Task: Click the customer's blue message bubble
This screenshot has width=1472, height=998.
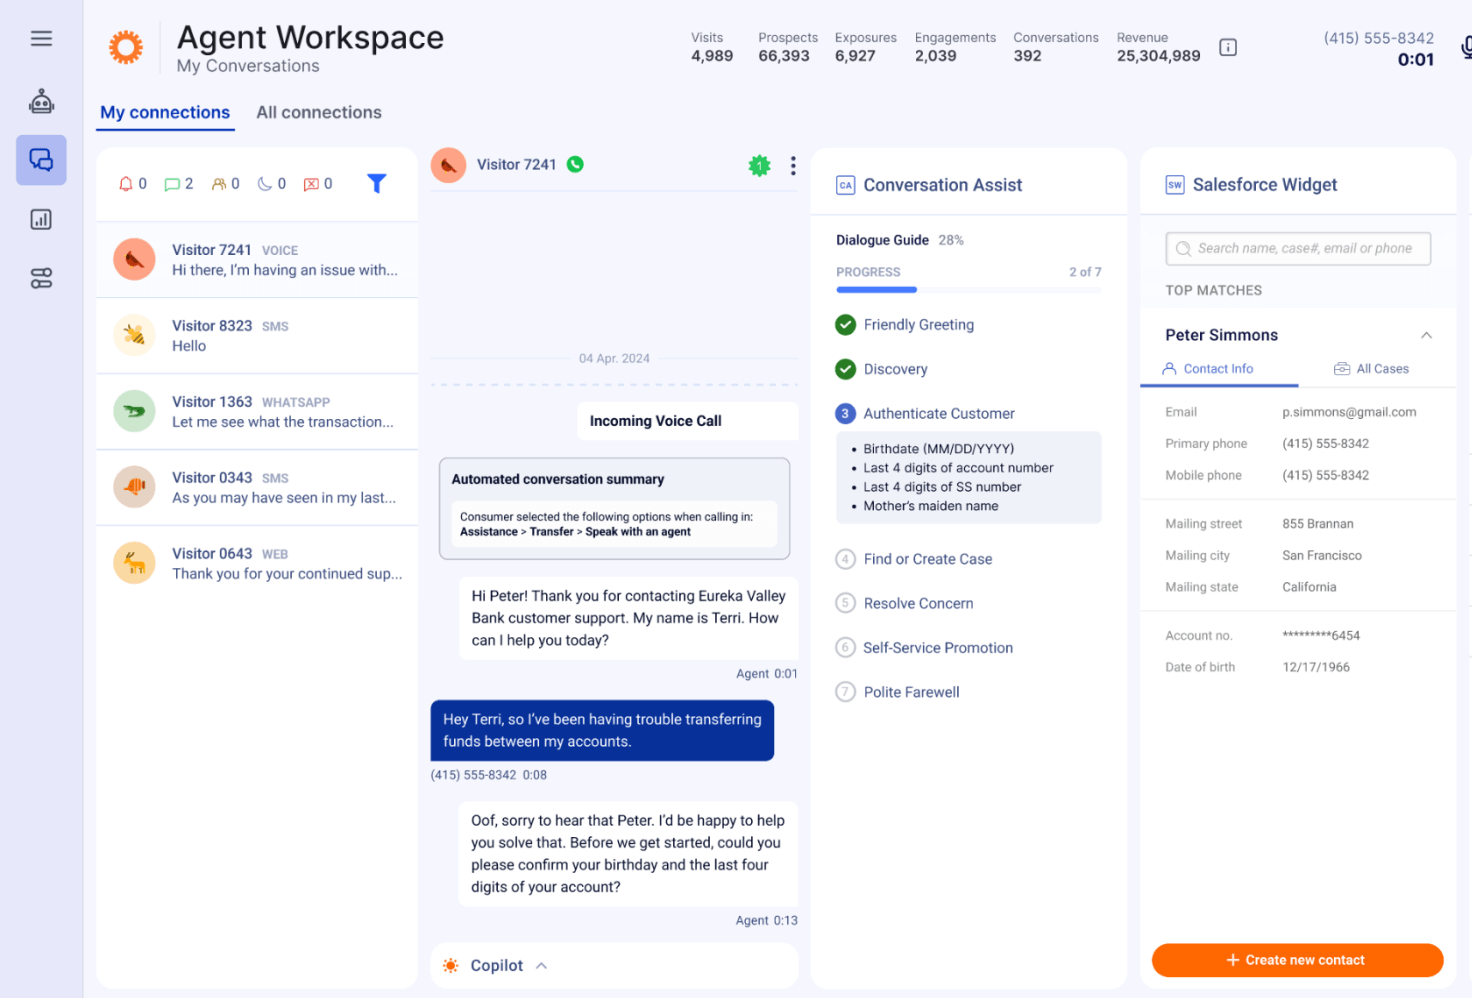Action: tap(602, 731)
